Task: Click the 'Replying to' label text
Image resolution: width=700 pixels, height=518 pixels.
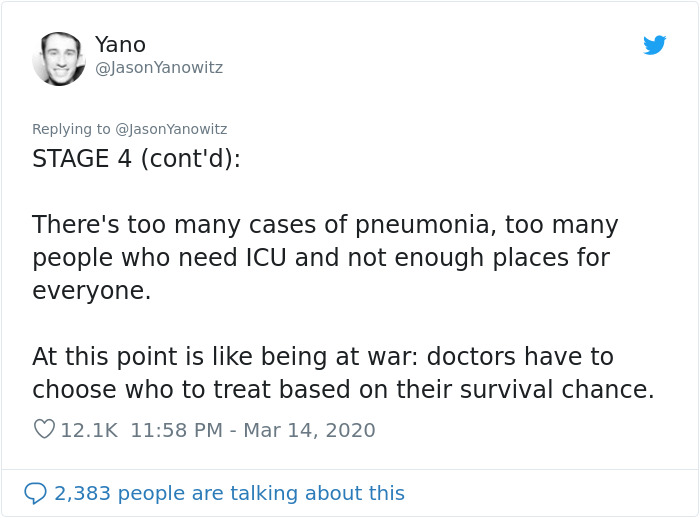Action: tap(71, 129)
